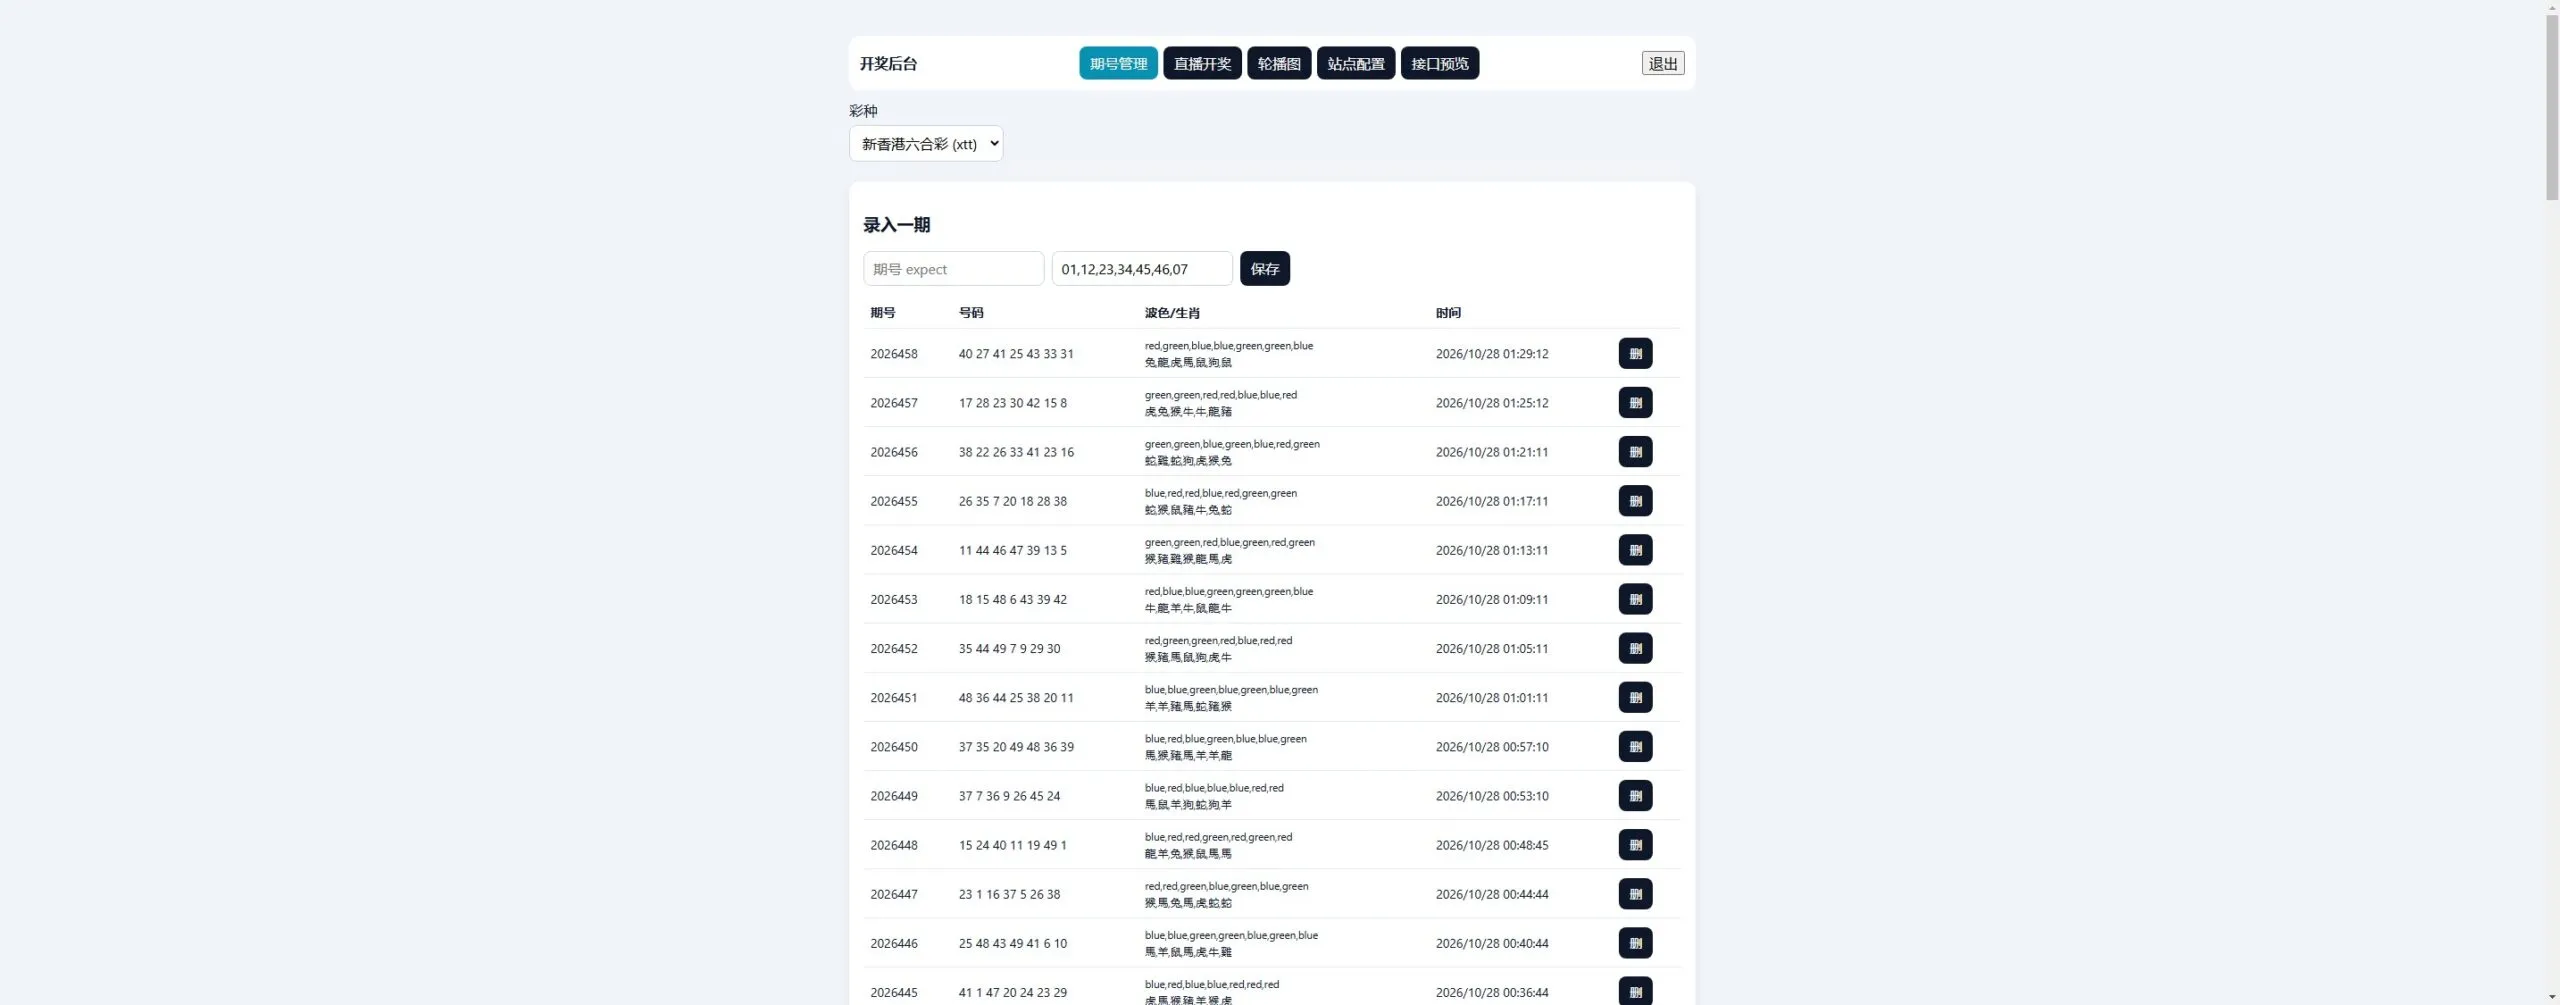
Task: Focus the 期号 expect input field
Action: pyautogui.click(x=953, y=268)
